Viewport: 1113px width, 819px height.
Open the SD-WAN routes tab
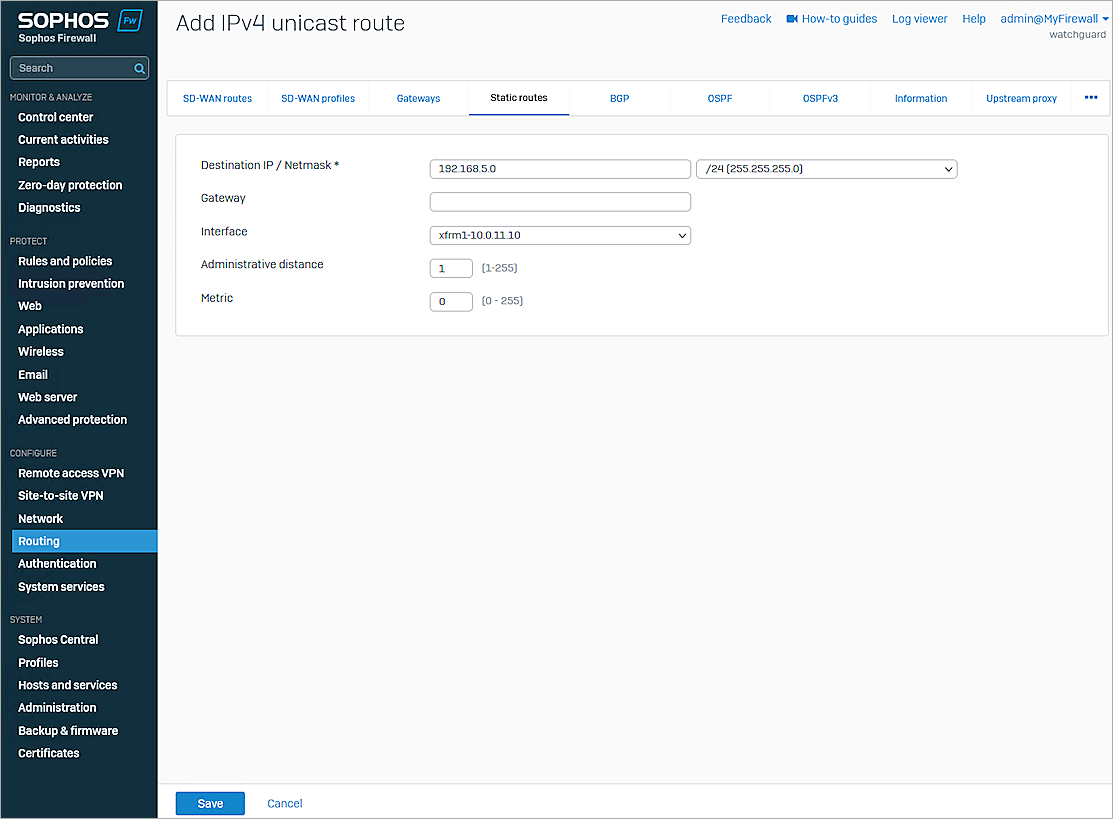(x=218, y=98)
